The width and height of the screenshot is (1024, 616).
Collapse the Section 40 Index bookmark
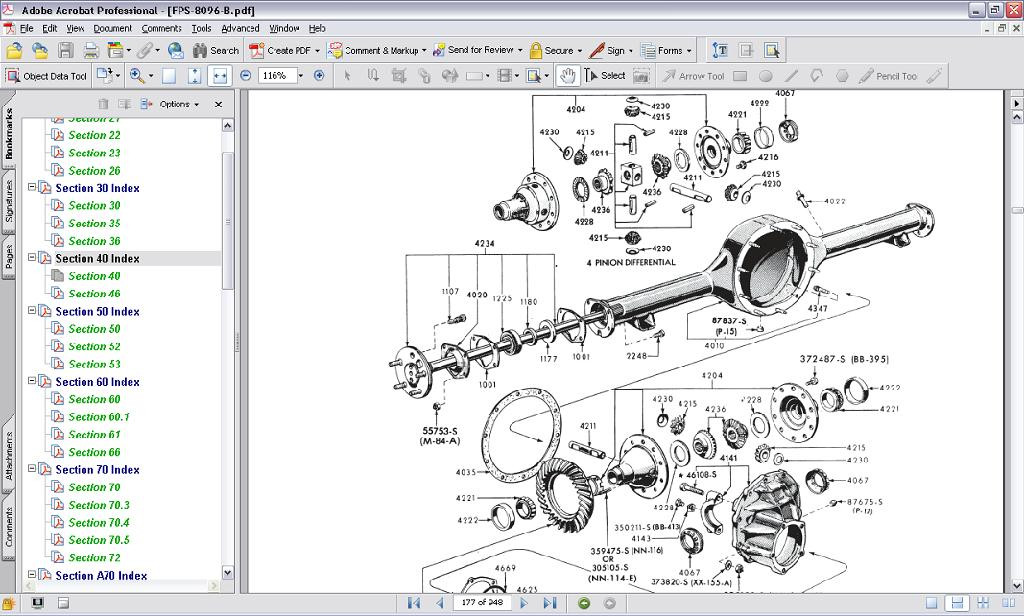[34, 258]
